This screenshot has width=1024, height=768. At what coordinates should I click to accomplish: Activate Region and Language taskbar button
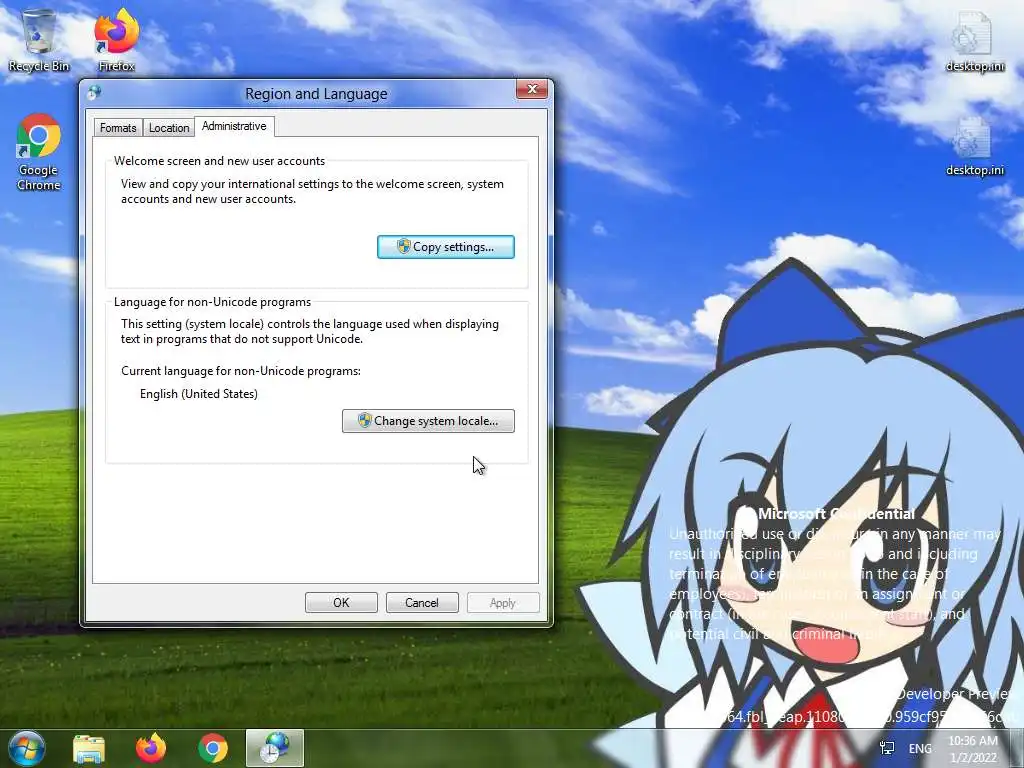click(275, 748)
